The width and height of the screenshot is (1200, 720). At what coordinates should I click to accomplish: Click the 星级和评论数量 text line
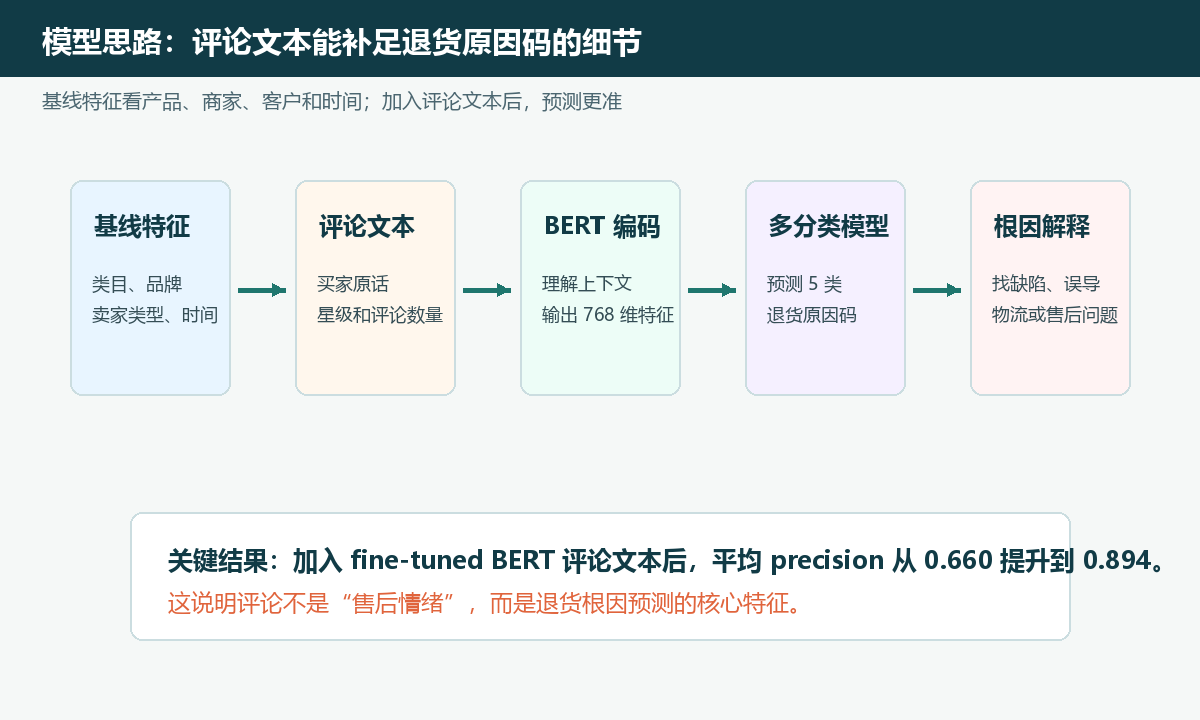click(380, 315)
